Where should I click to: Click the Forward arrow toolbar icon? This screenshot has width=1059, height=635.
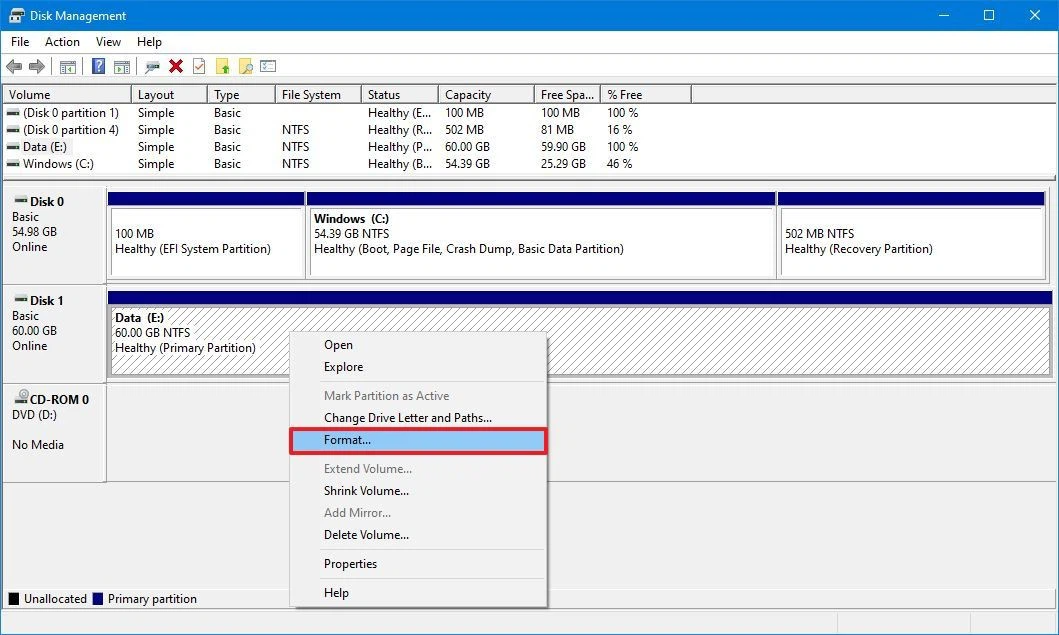click(x=37, y=67)
